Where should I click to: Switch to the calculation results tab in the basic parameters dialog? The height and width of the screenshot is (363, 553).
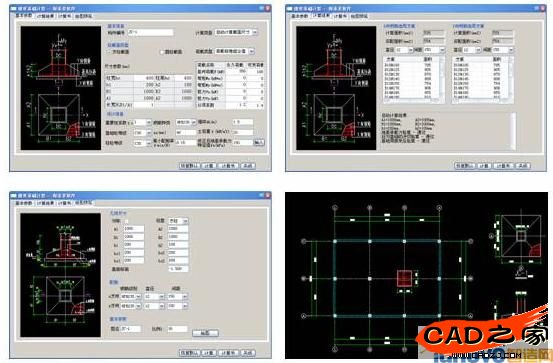(x=45, y=16)
